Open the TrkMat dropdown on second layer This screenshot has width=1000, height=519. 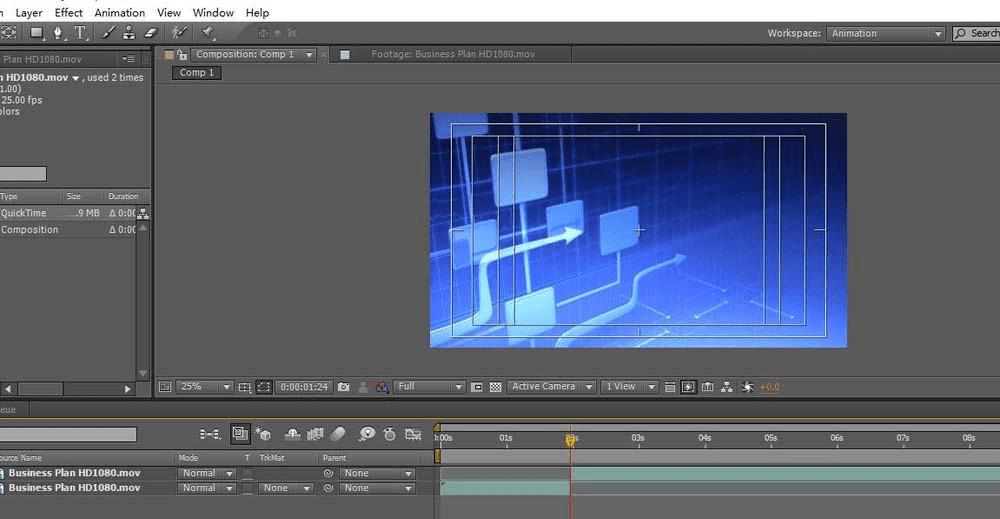coord(285,488)
